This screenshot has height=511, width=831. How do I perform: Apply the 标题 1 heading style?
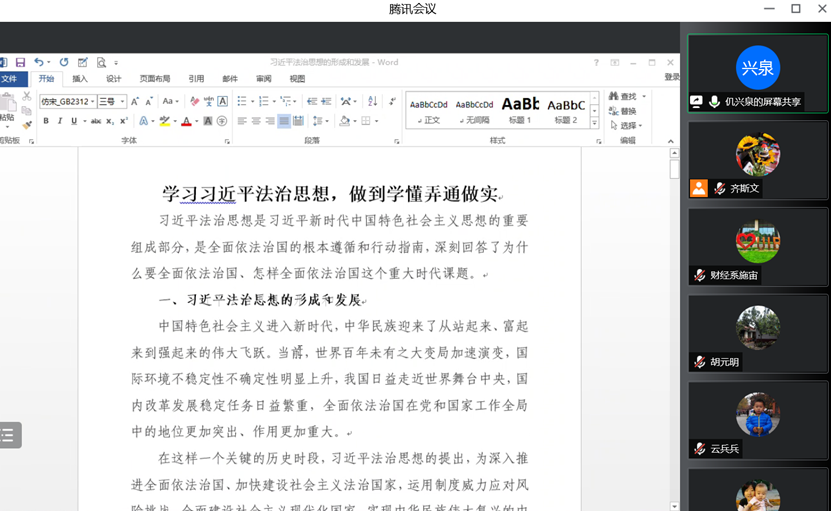click(520, 109)
